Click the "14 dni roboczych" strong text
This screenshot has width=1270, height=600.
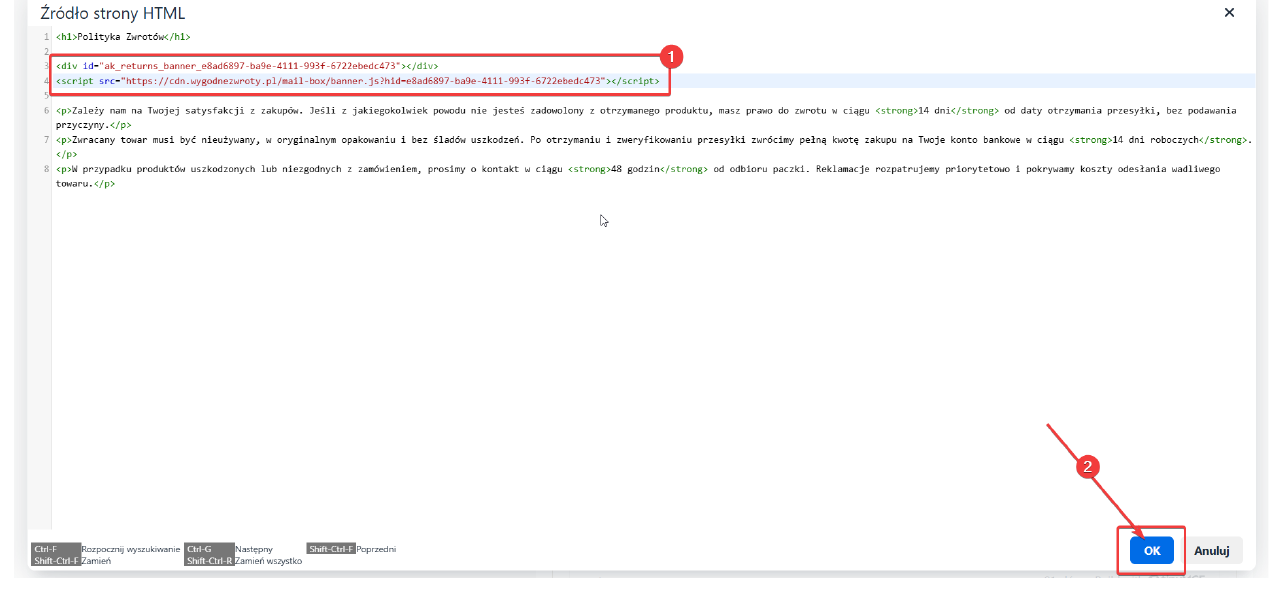[1155, 140]
